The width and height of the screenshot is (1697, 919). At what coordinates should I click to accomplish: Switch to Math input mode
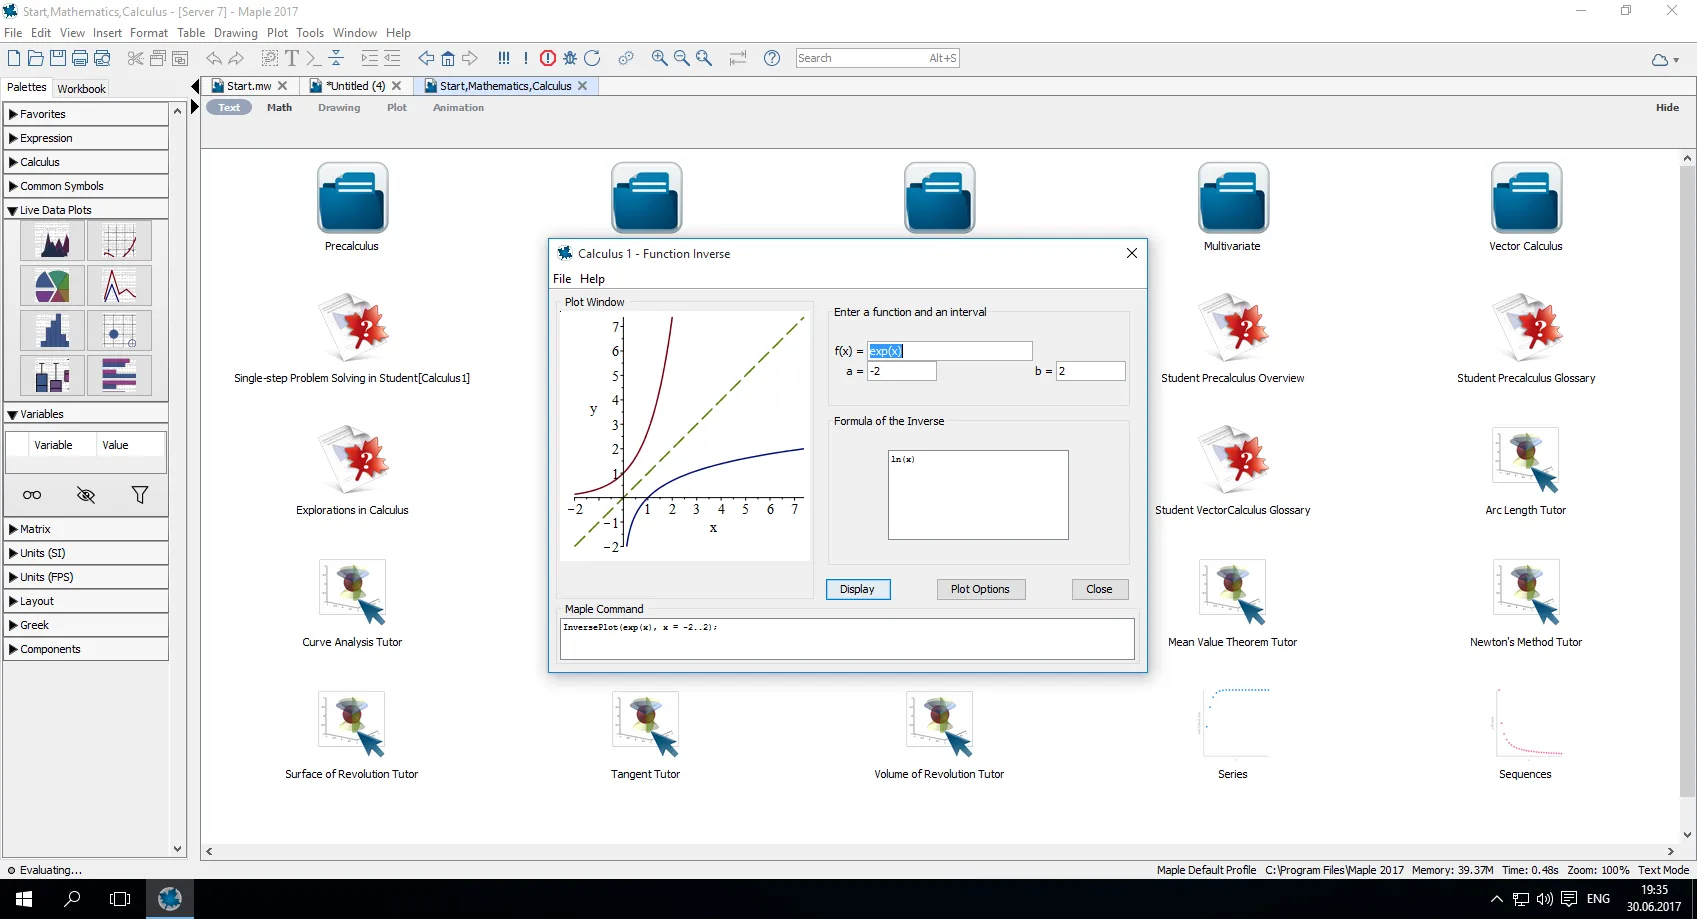pos(280,108)
